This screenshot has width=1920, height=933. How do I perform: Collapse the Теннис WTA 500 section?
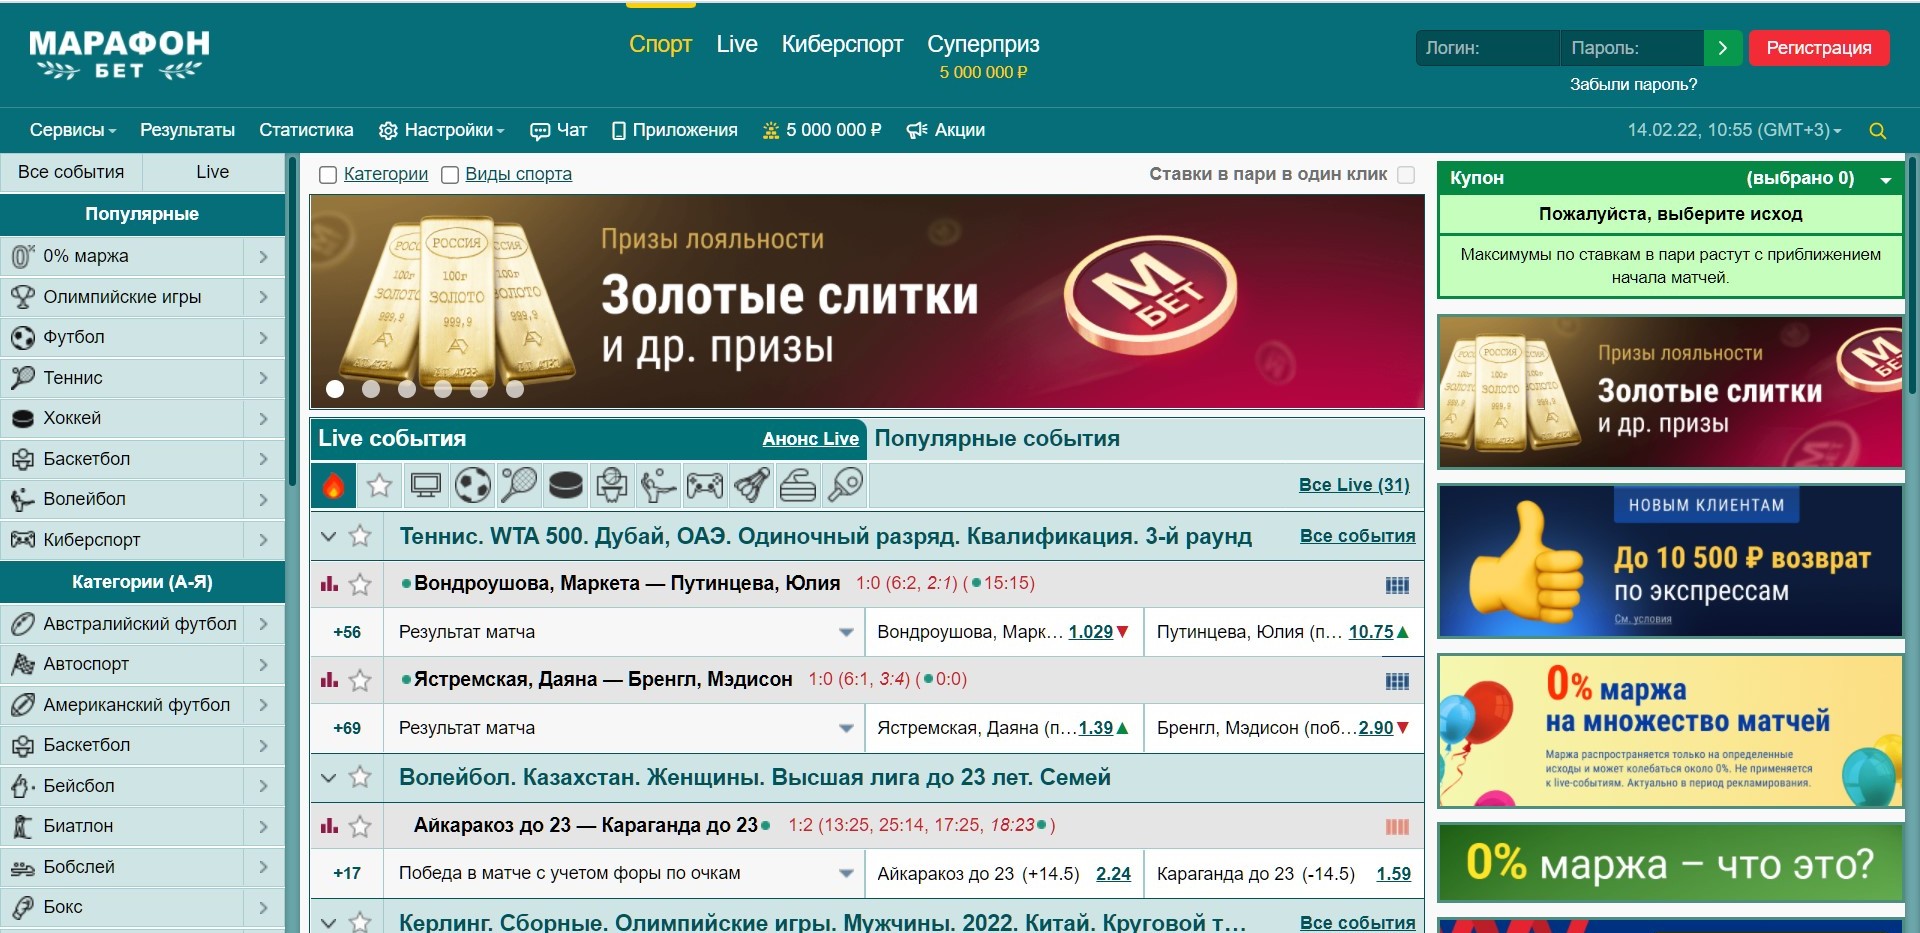coord(328,536)
